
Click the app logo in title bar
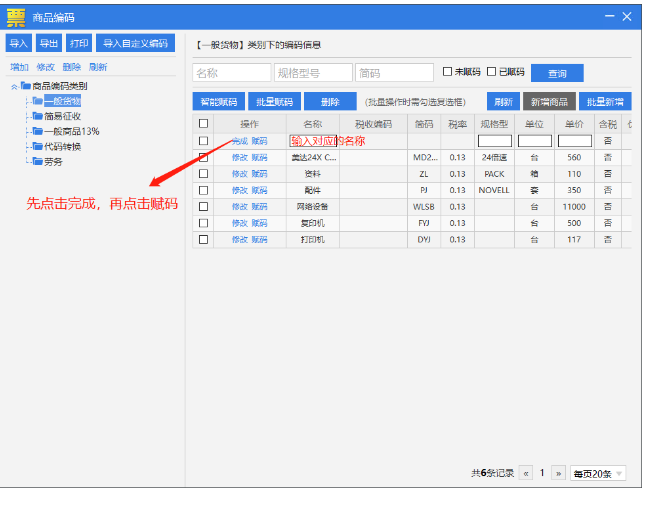[x=16, y=16]
